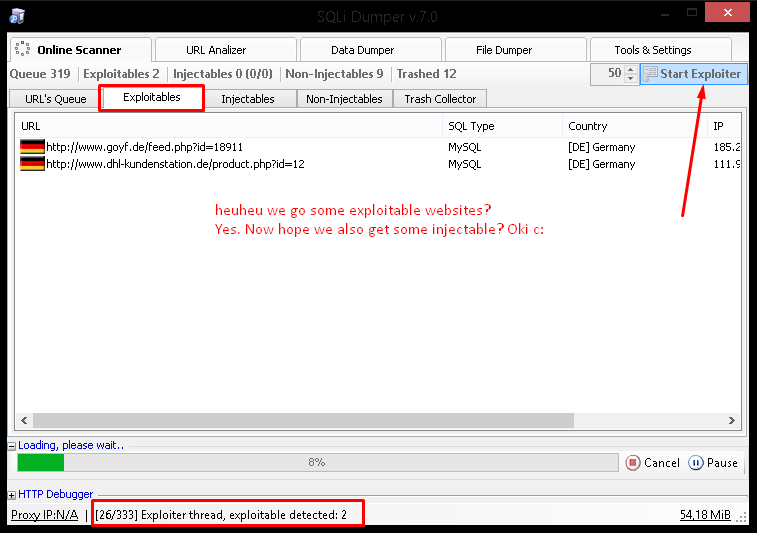Click the blue Pause icon
757x533 pixels.
pos(696,463)
